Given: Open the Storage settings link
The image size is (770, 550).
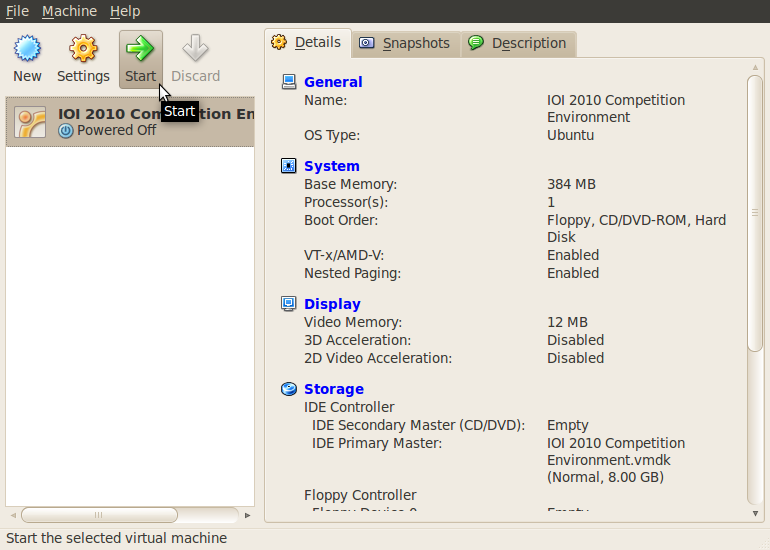Looking at the screenshot, I should tap(334, 389).
